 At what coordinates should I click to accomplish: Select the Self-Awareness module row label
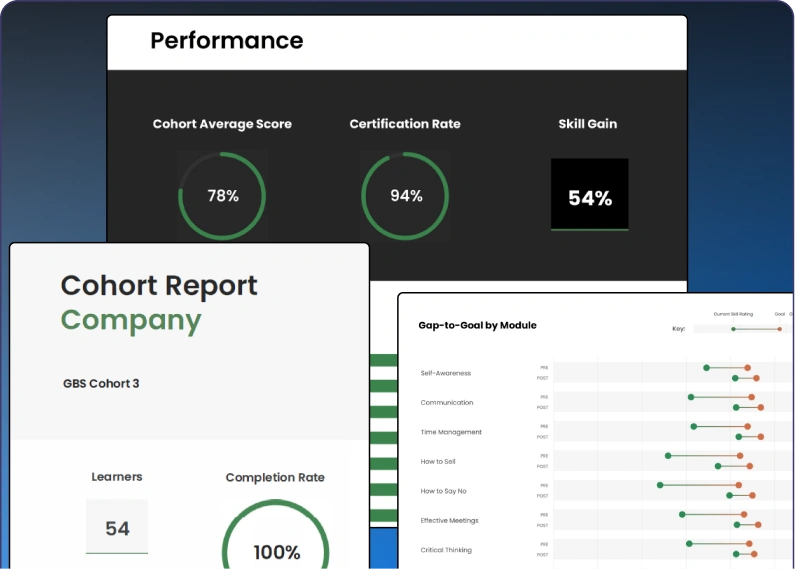pos(446,373)
